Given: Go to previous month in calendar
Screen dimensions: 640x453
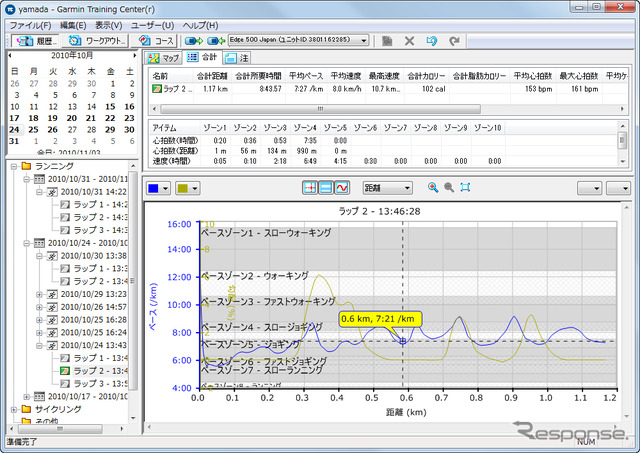Looking at the screenshot, I should tap(10, 56).
